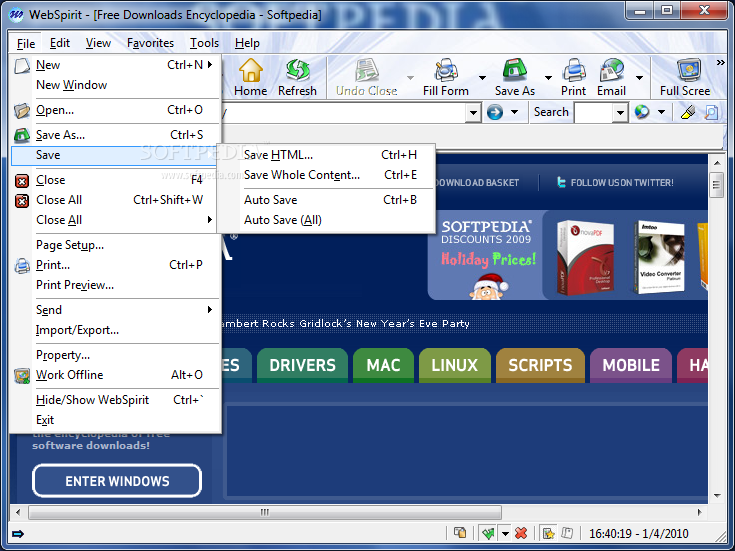Click inside the Search input field
Viewport: 735px width, 551px height.
[593, 113]
